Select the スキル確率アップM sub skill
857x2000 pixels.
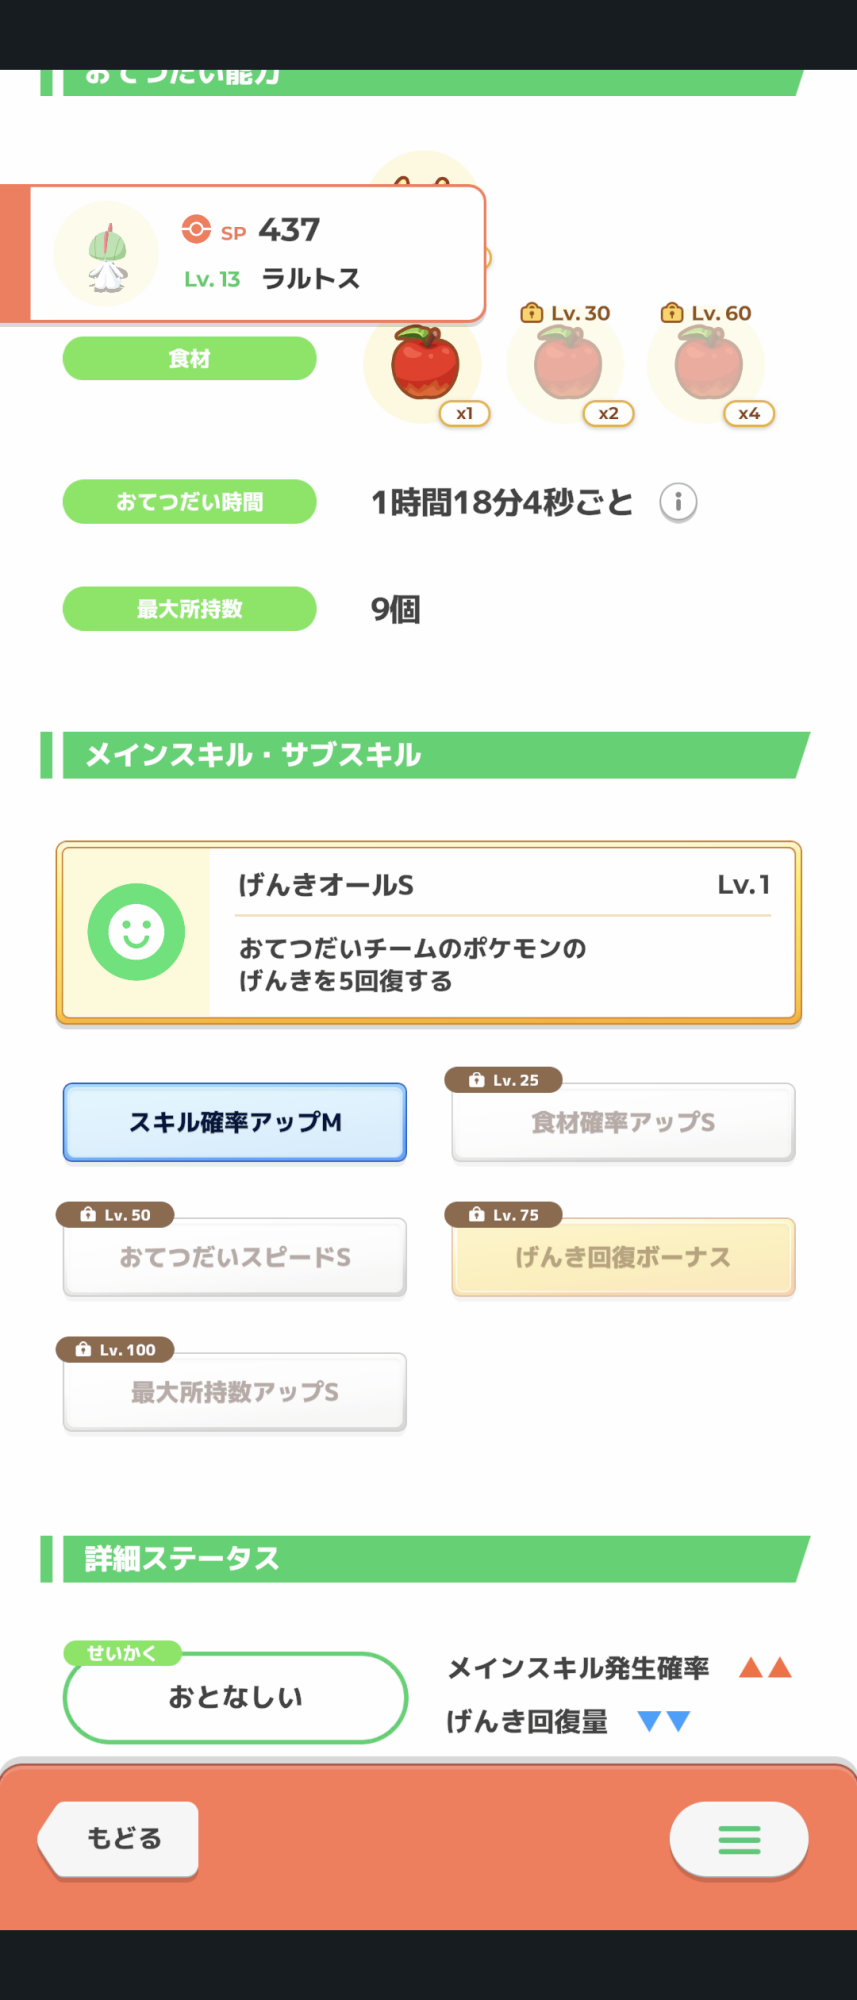235,1122
